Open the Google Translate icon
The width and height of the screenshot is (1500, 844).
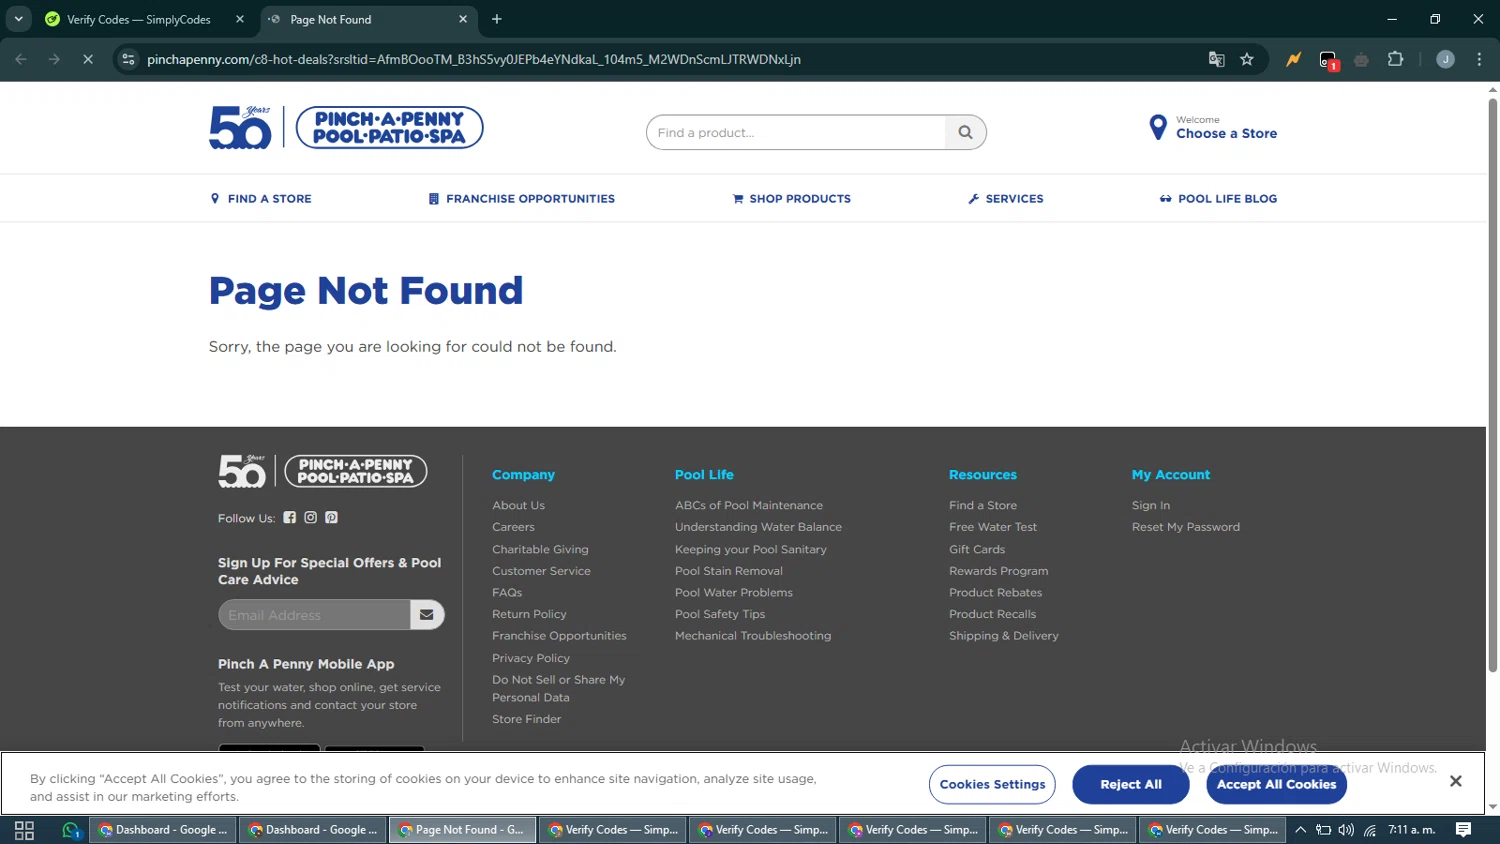pos(1217,59)
